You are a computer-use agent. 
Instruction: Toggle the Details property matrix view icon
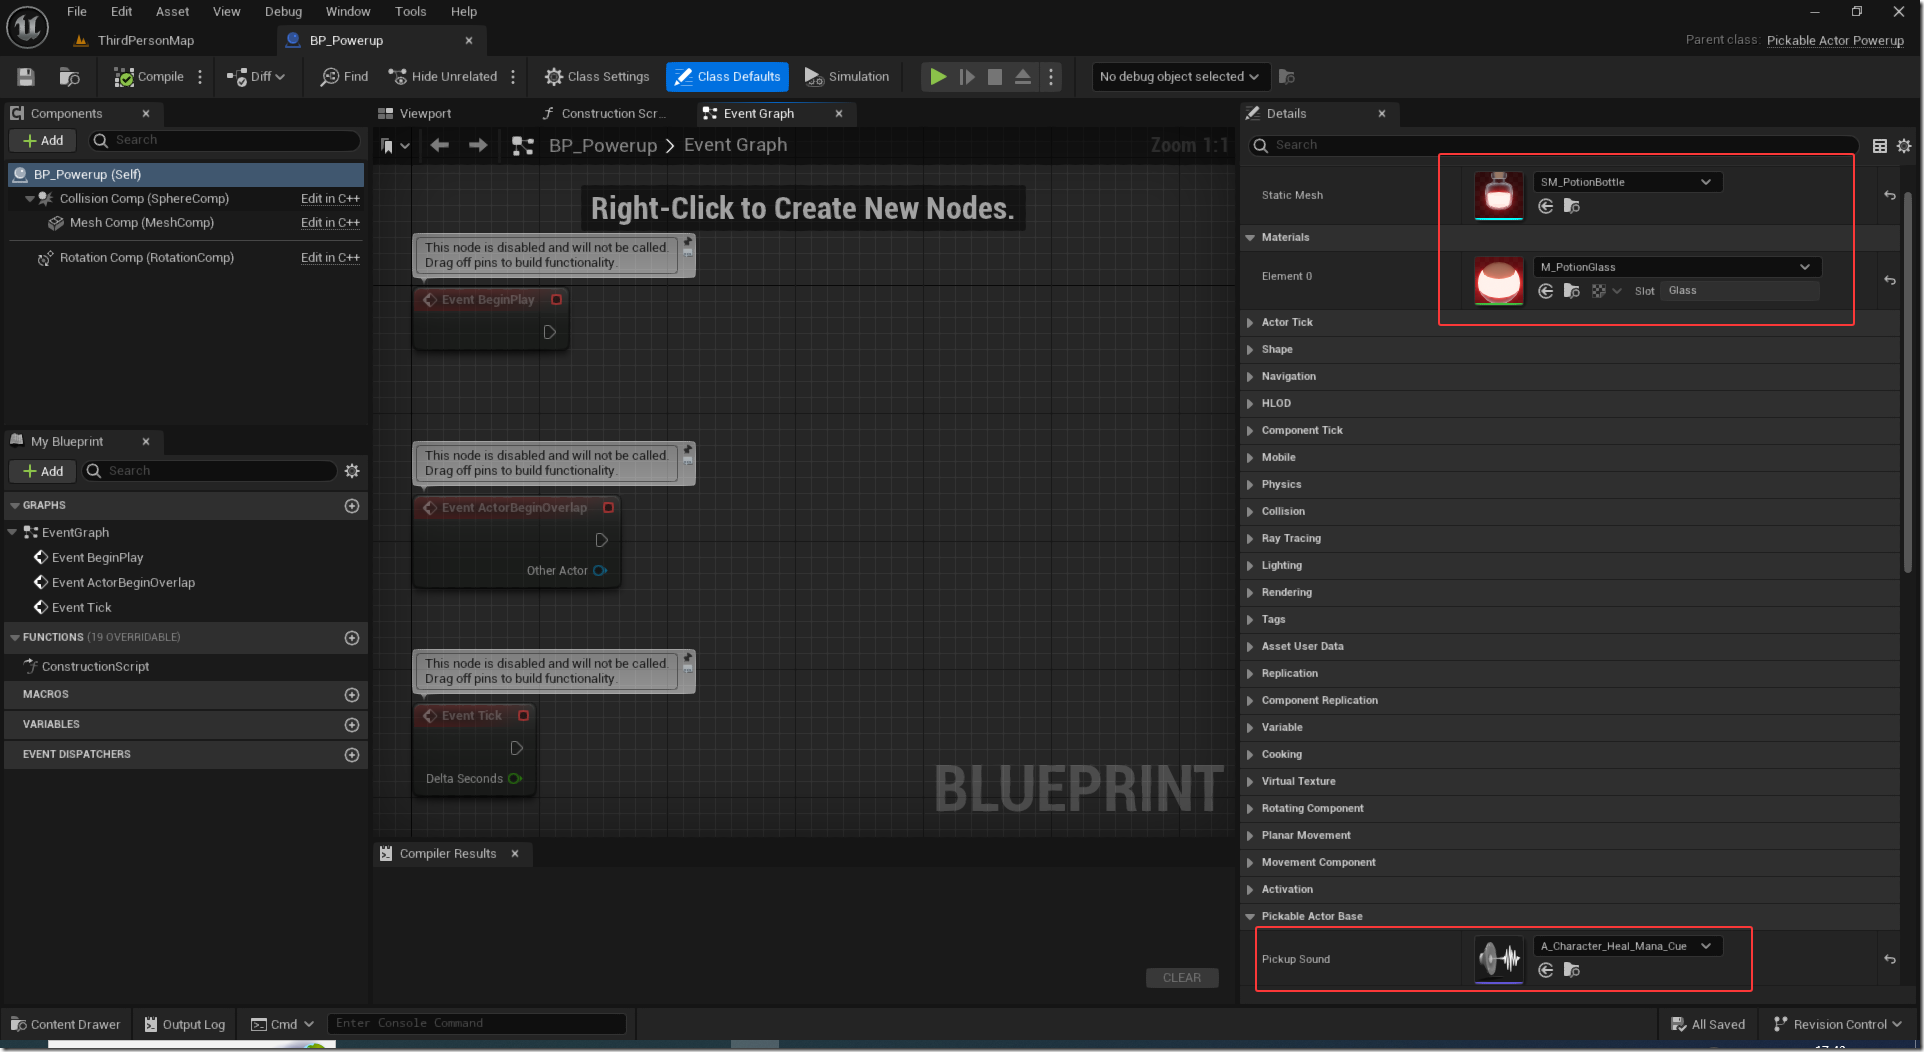point(1880,146)
